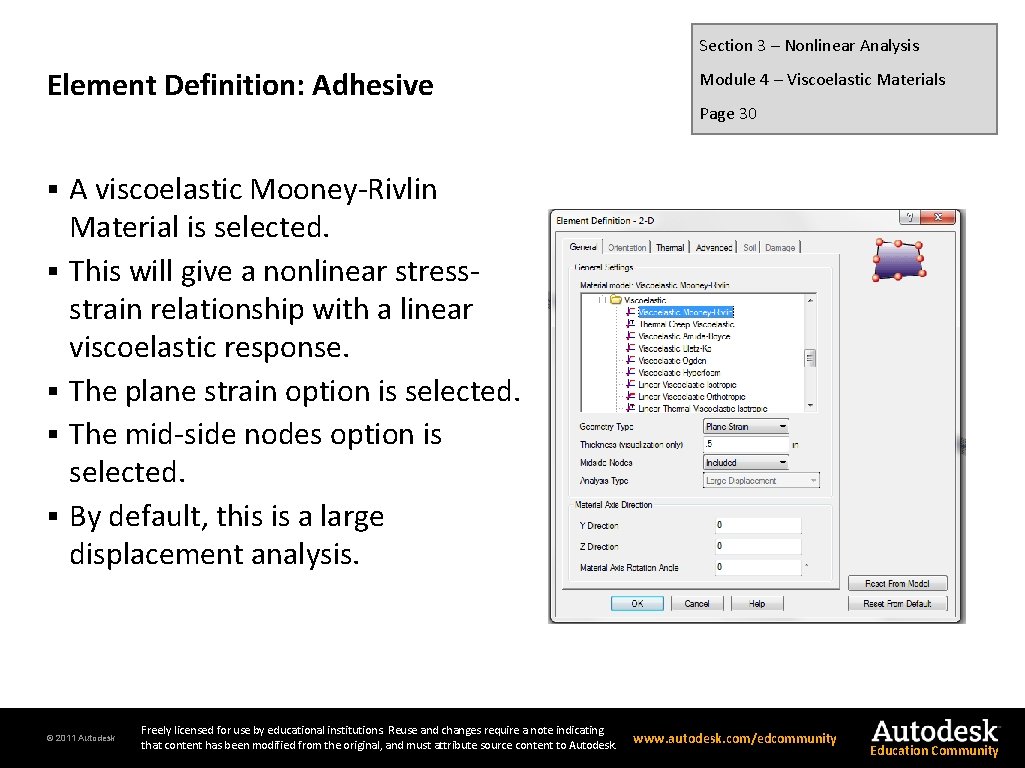
Task: Click the Reset From Model button
Action: 897,583
